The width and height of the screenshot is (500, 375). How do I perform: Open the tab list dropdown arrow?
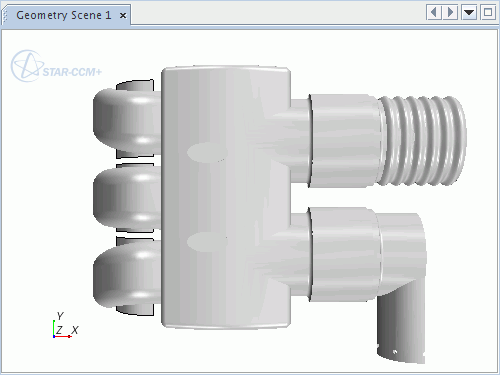pyautogui.click(x=469, y=13)
